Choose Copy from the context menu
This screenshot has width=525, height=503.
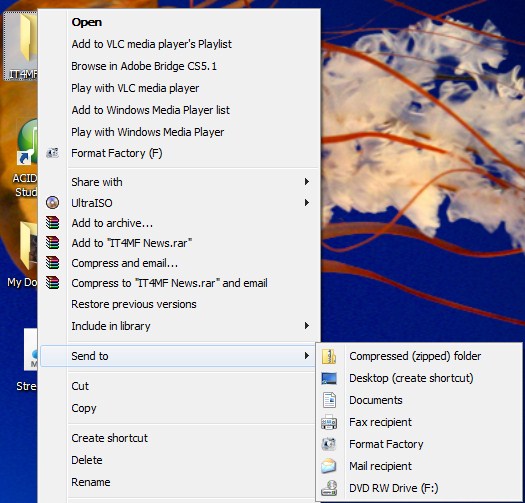pos(179,408)
